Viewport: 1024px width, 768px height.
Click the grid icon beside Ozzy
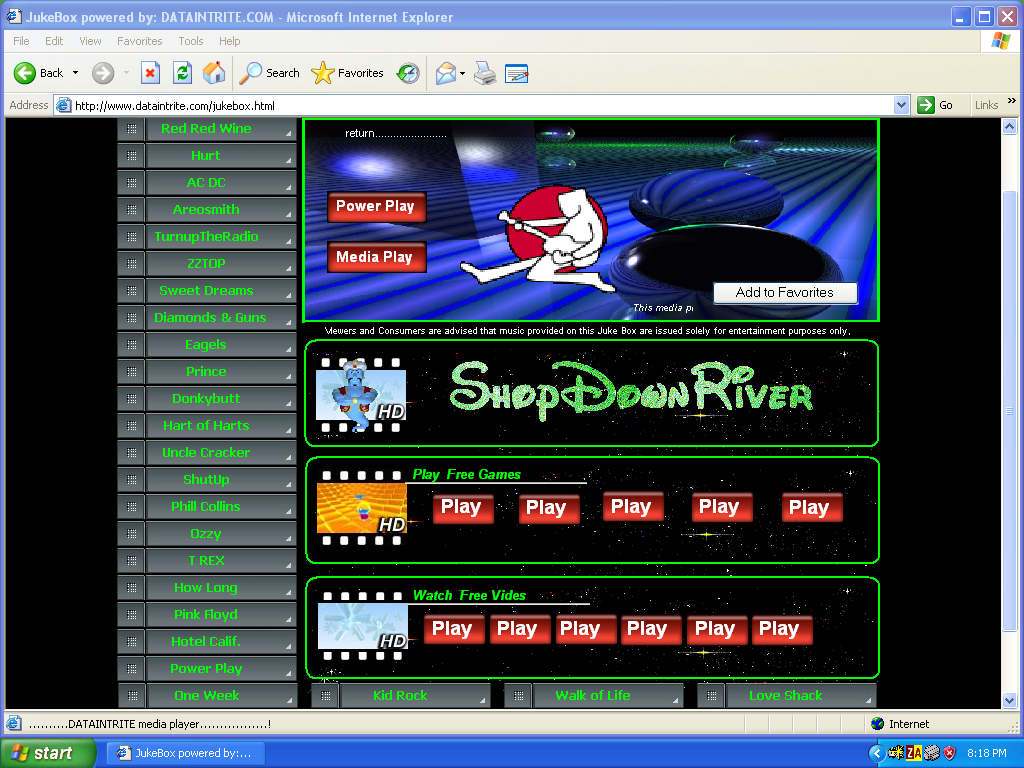click(x=131, y=534)
